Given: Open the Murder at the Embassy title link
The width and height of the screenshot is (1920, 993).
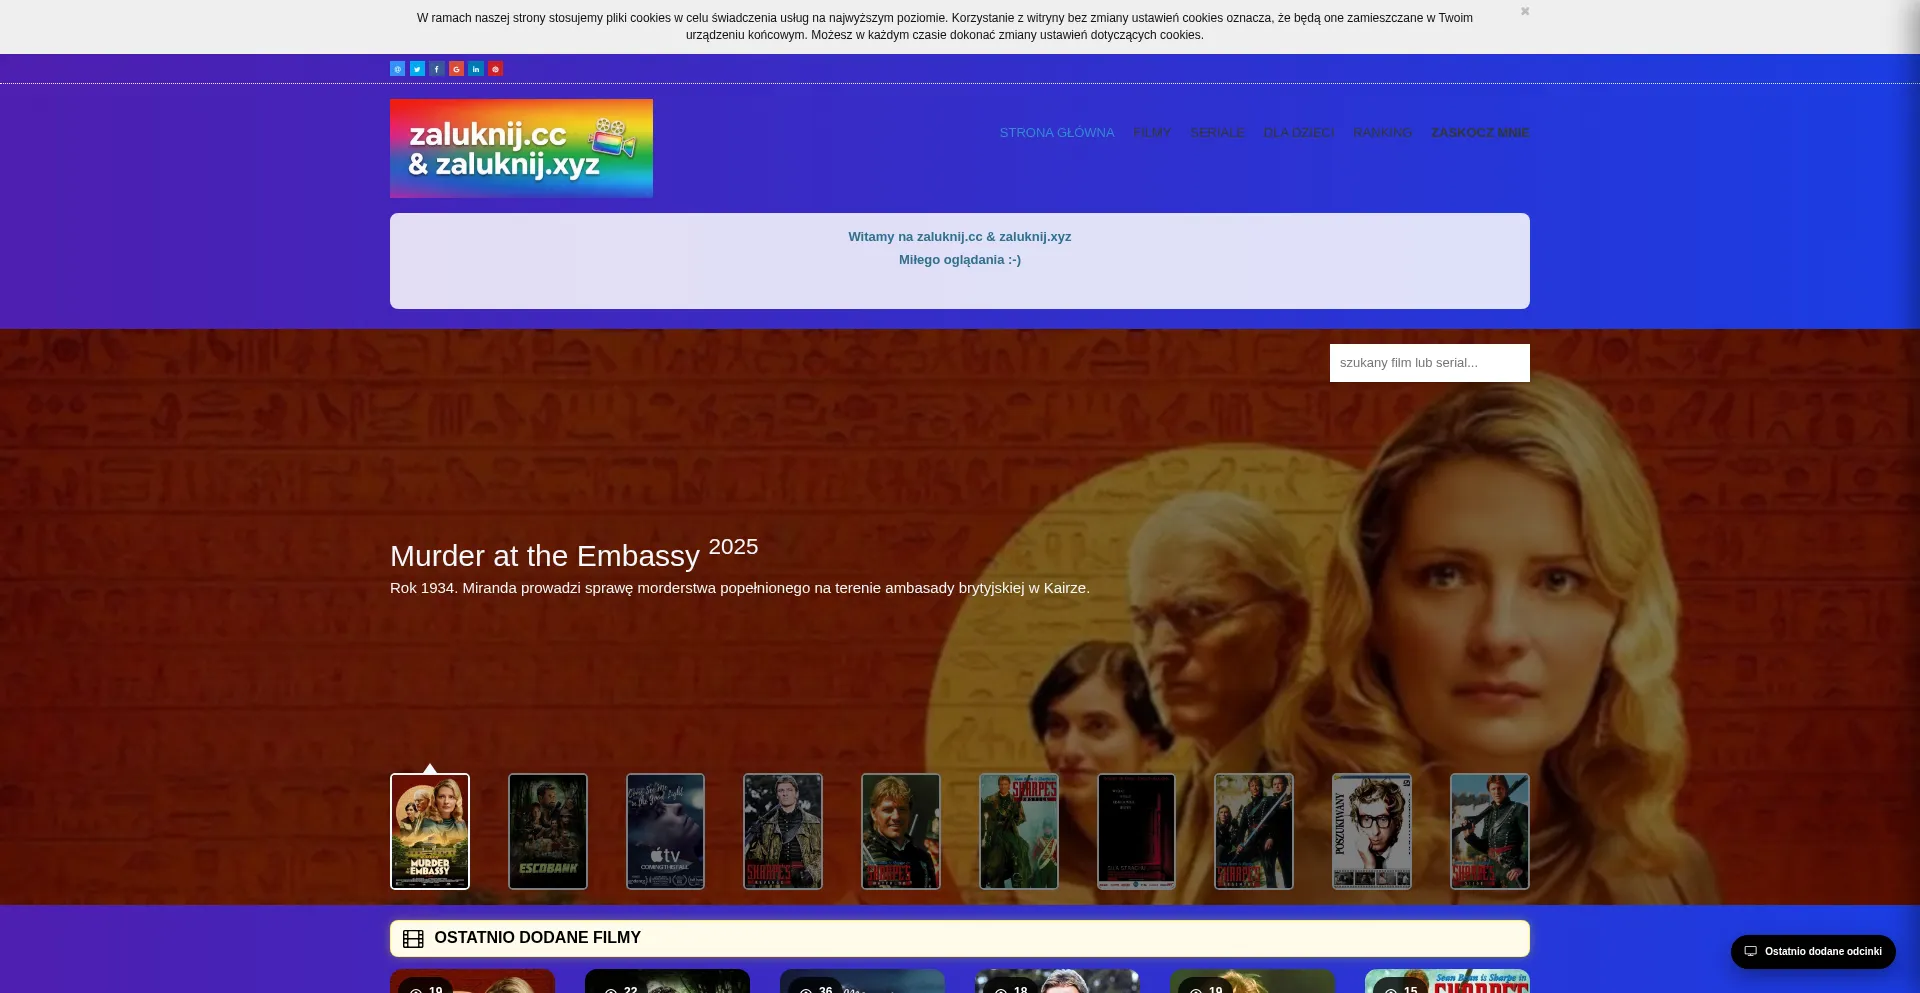Looking at the screenshot, I should [545, 556].
